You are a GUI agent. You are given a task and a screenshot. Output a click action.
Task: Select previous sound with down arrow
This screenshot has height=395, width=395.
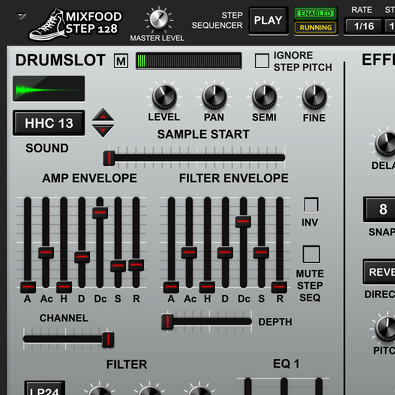point(103,130)
